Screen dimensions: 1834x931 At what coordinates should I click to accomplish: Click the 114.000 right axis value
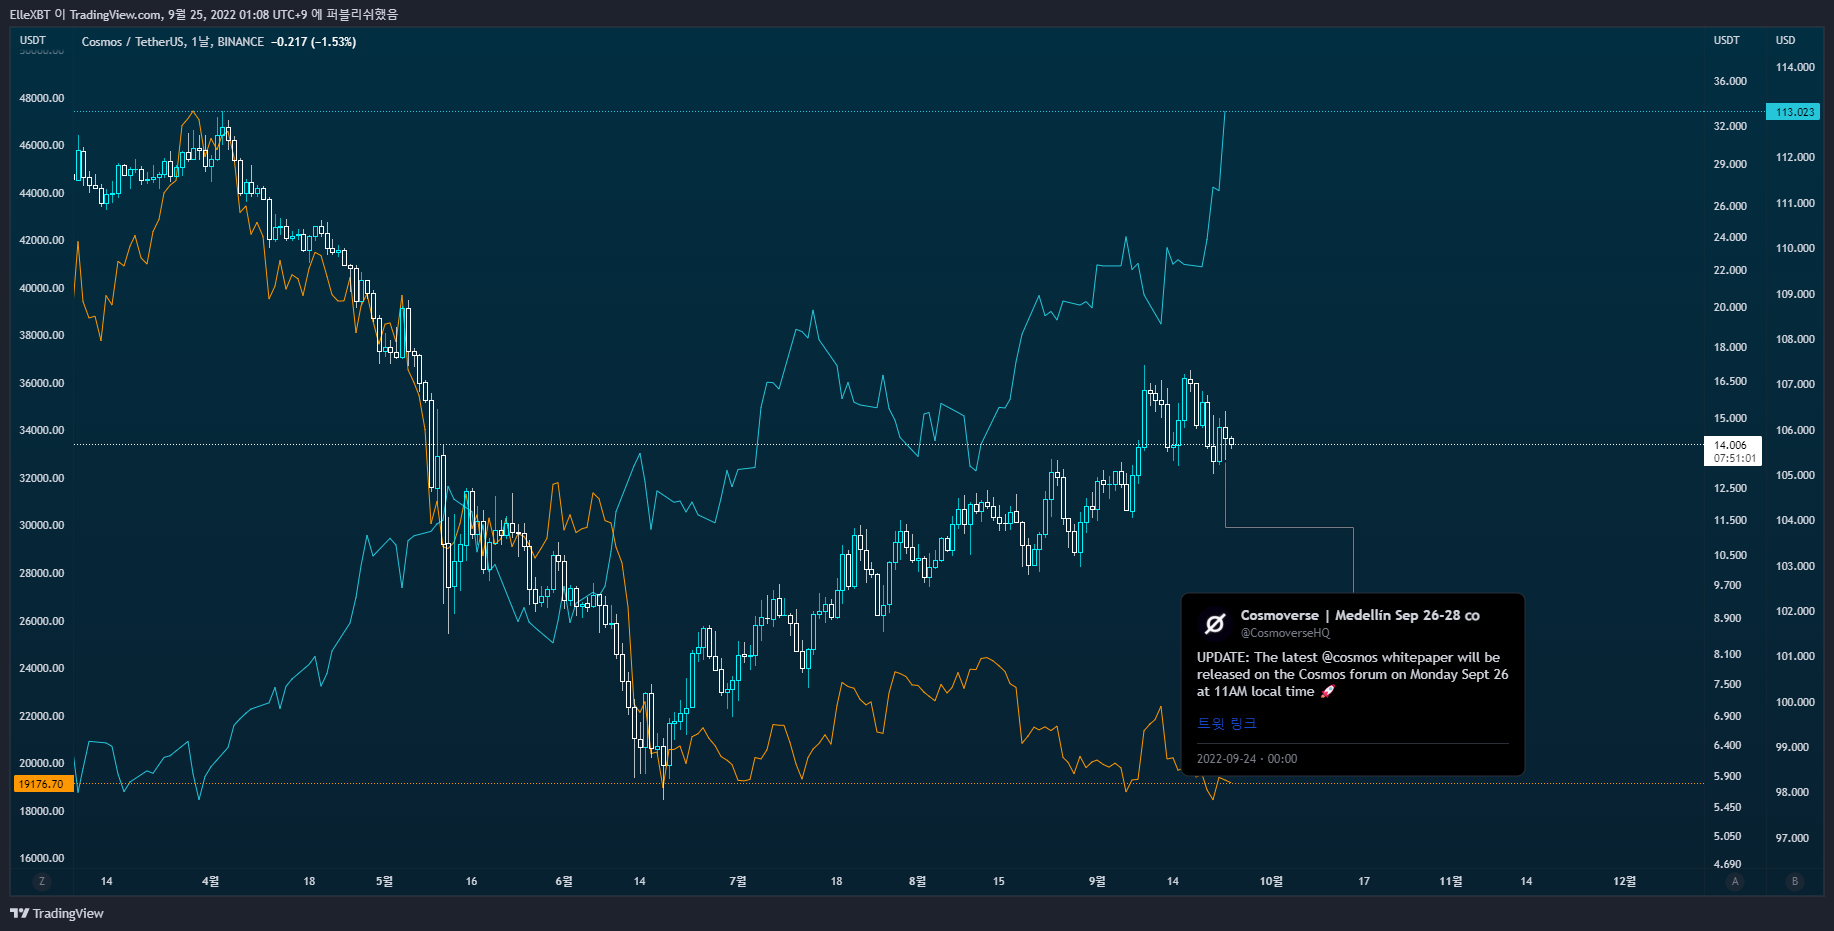tap(1796, 67)
